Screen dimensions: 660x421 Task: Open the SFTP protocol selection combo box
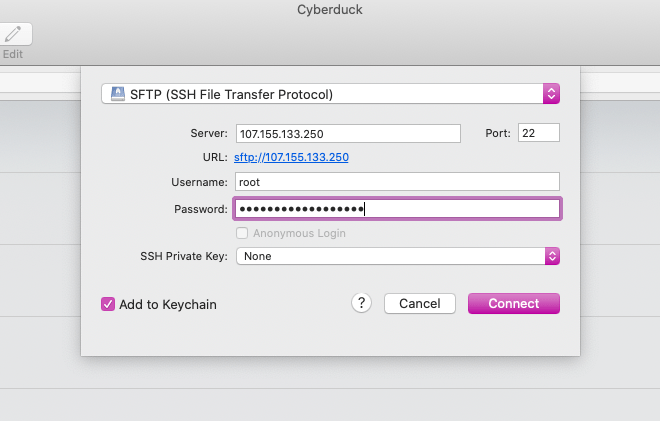(330, 94)
